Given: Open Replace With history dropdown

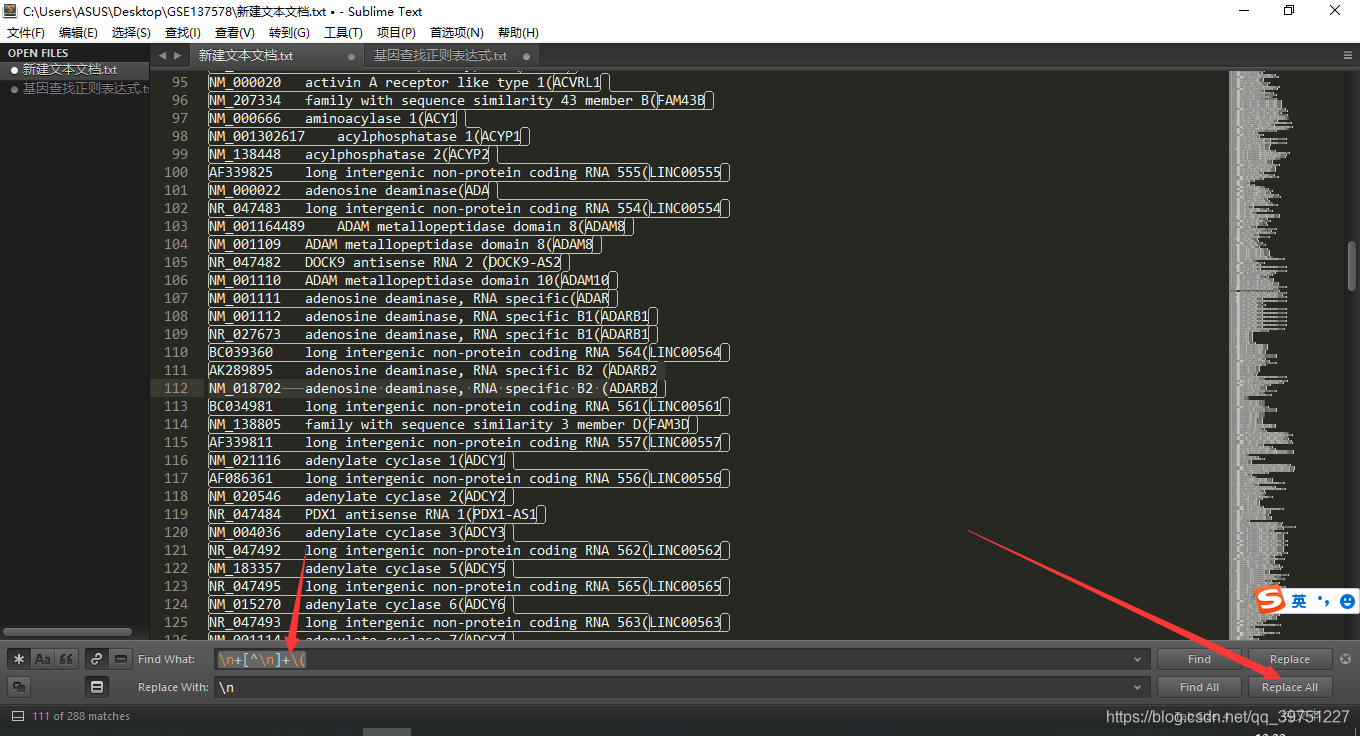Looking at the screenshot, I should 1137,688.
